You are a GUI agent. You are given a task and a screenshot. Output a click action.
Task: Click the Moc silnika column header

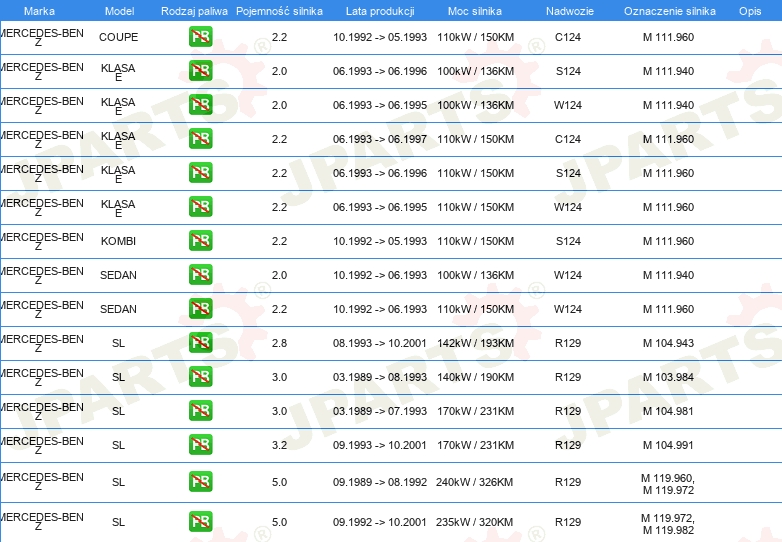tap(475, 11)
